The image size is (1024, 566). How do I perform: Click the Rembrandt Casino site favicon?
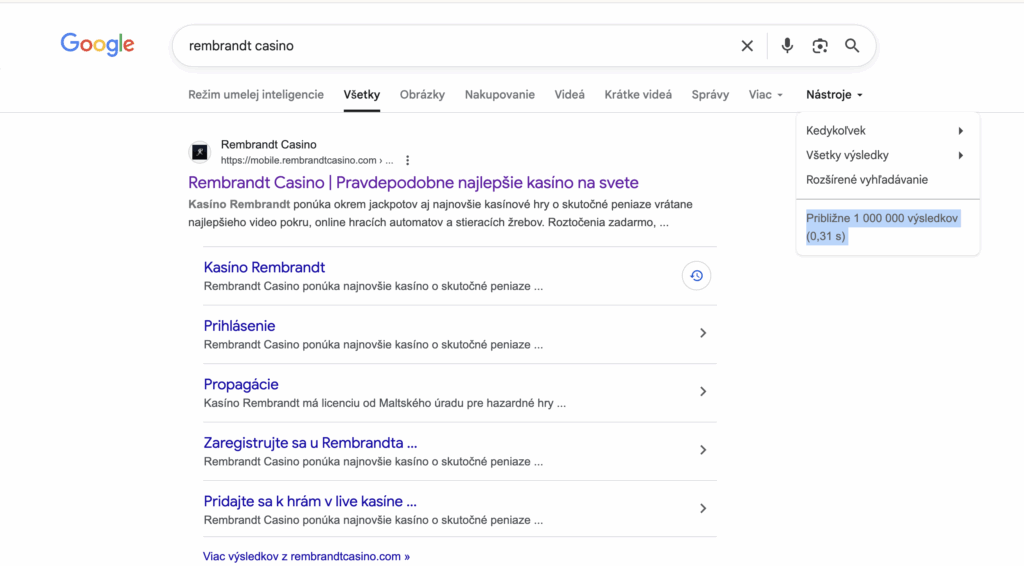point(199,152)
